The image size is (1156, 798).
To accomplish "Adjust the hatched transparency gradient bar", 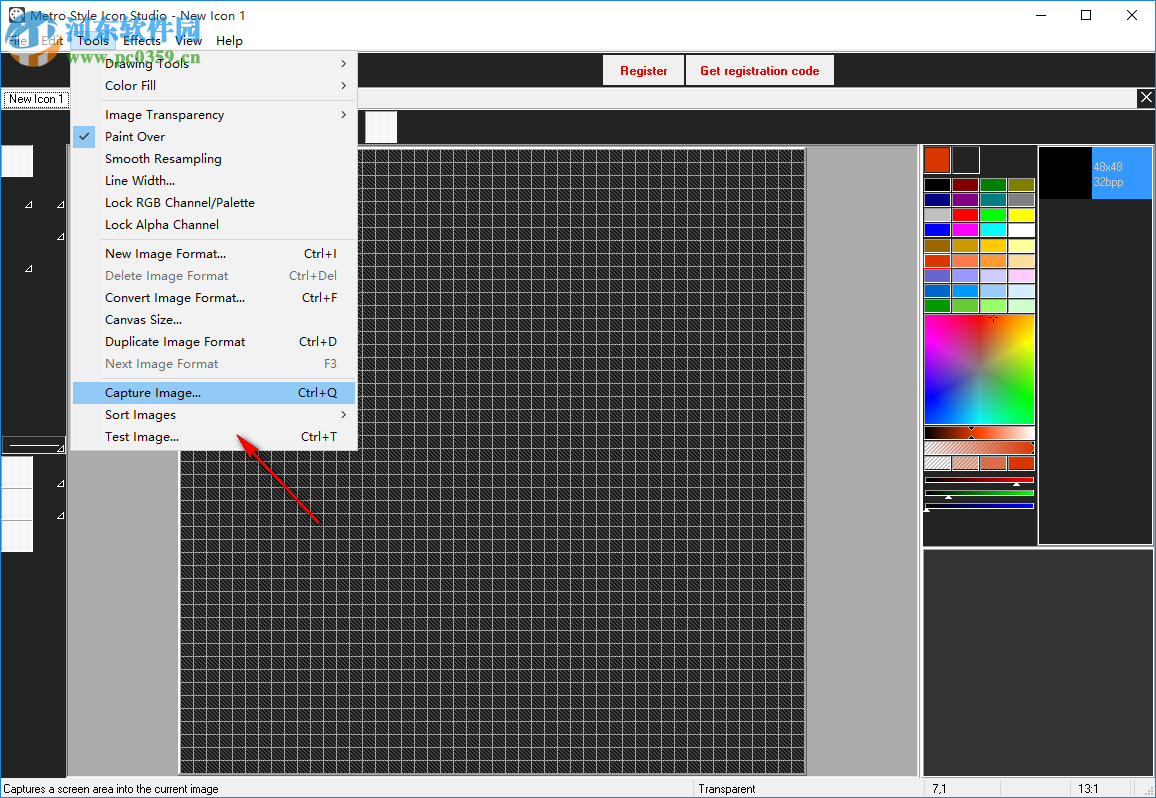I will [979, 448].
